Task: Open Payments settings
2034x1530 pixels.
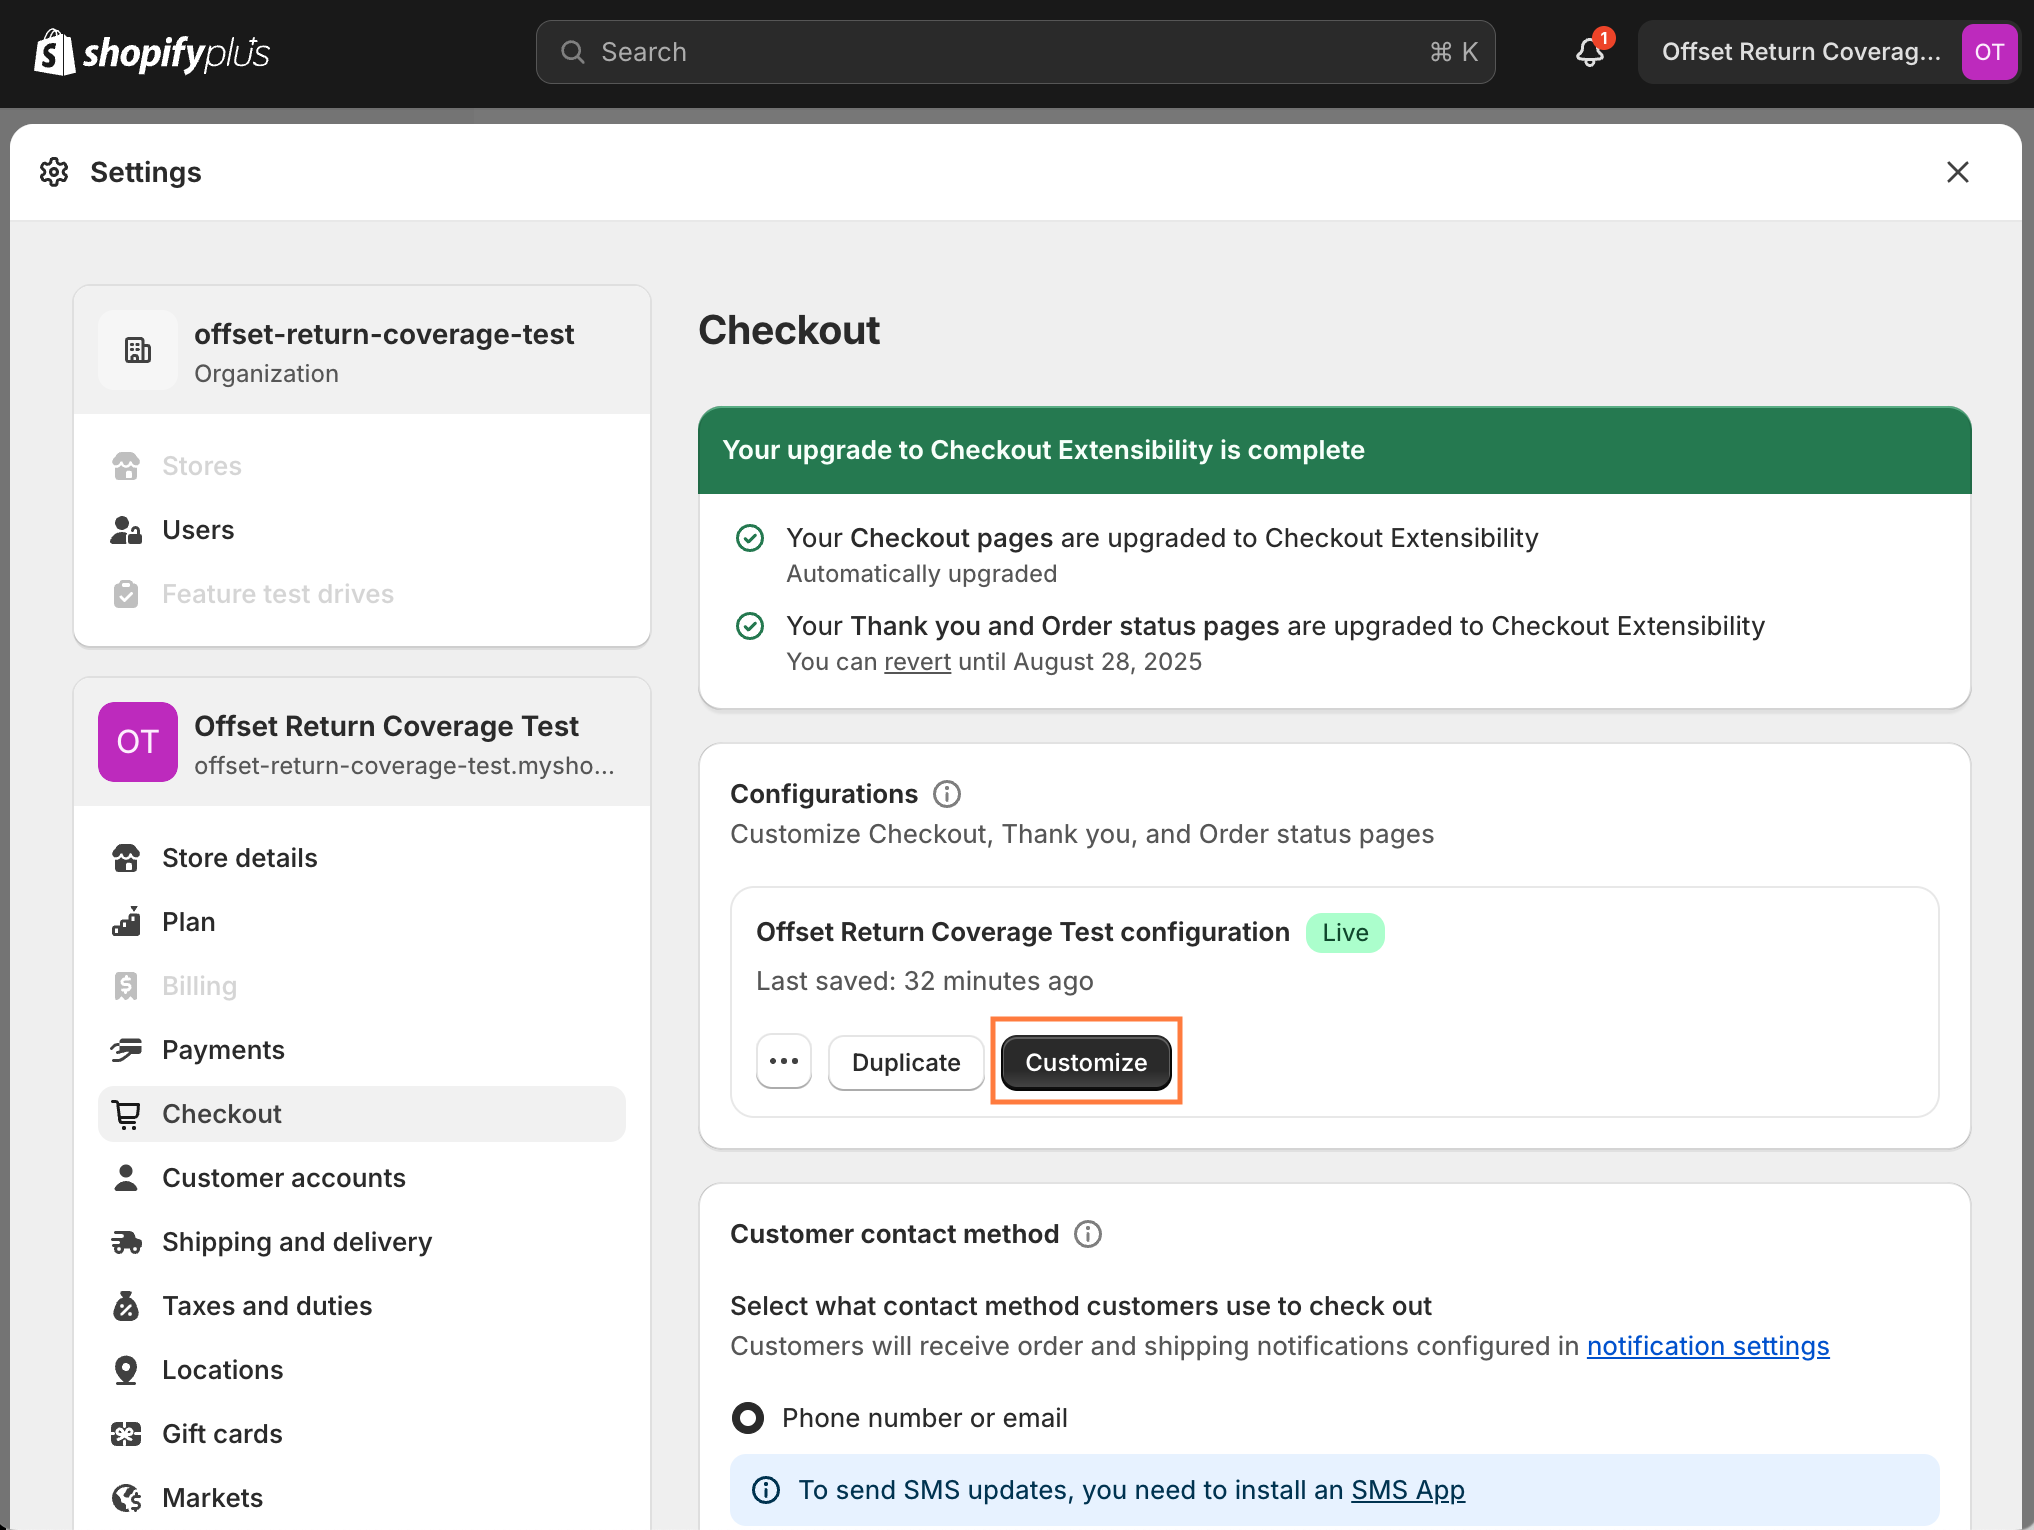Action: [223, 1050]
